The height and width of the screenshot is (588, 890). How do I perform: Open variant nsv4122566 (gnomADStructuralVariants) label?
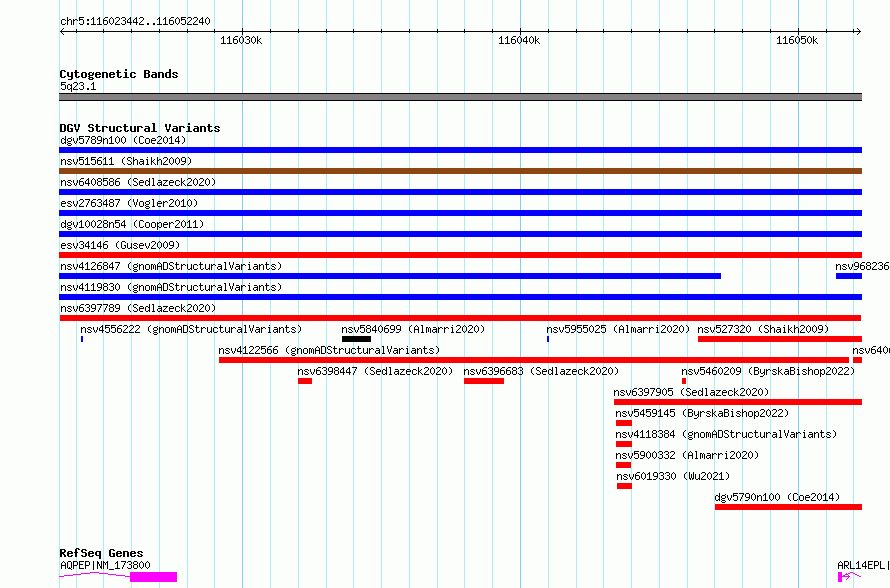329,350
